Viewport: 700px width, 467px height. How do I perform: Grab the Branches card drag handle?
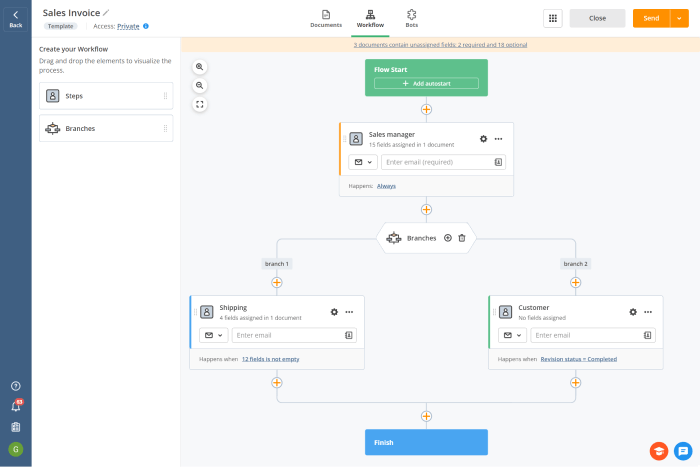165,129
